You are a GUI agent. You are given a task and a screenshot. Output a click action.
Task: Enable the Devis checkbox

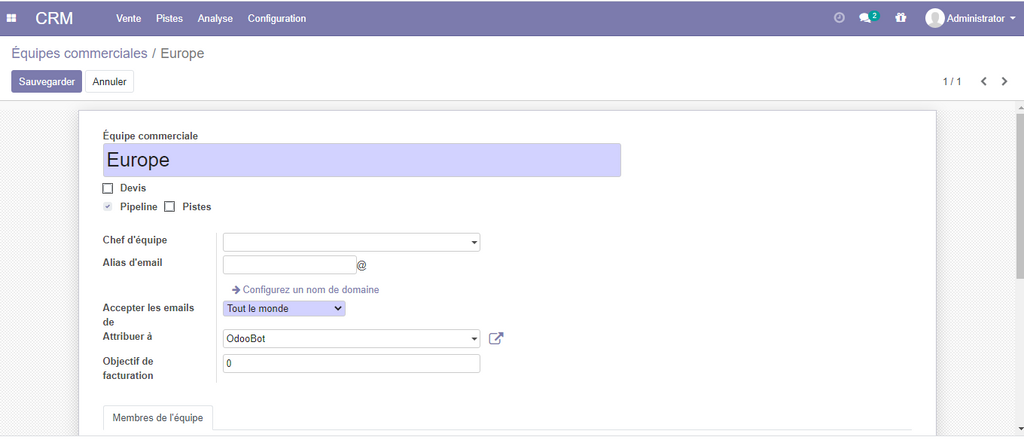108,188
